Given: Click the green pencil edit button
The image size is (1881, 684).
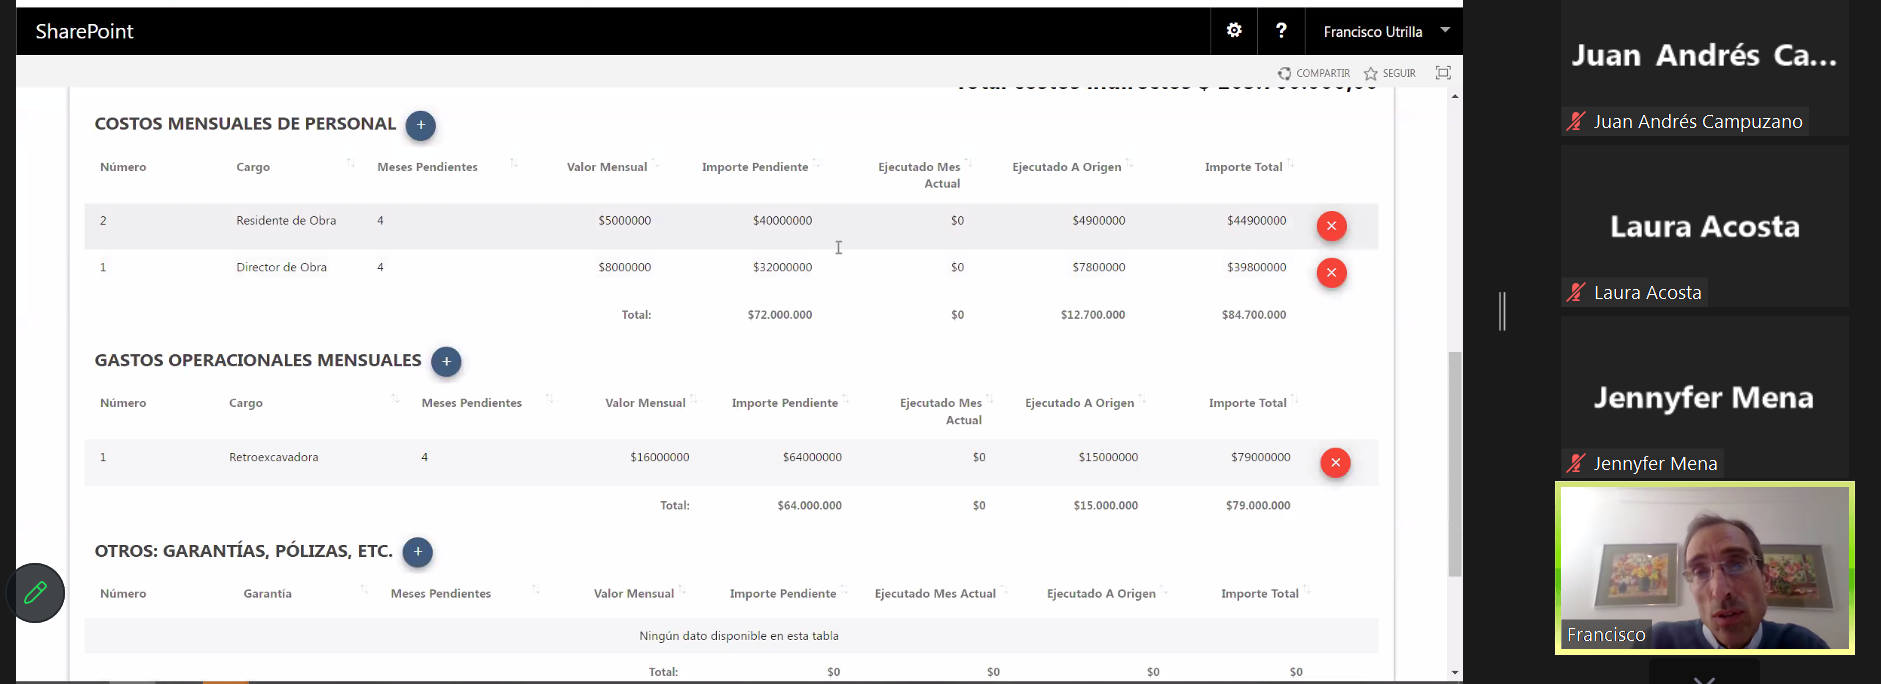Looking at the screenshot, I should coord(35,593).
